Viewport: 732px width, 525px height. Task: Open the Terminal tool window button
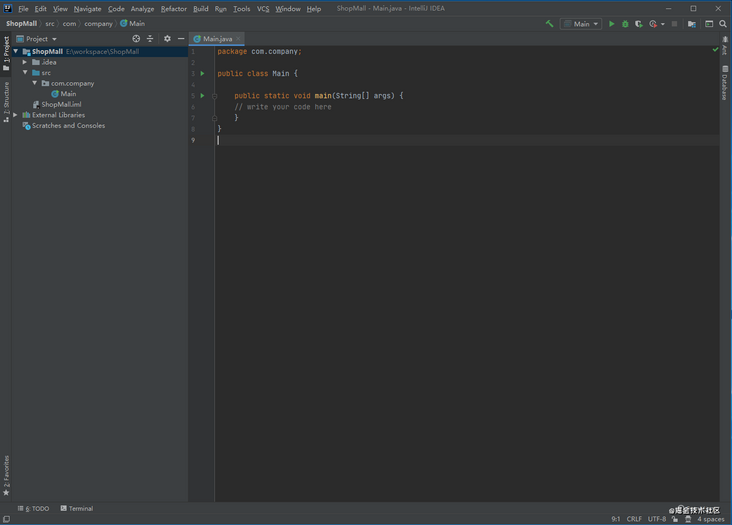point(77,509)
